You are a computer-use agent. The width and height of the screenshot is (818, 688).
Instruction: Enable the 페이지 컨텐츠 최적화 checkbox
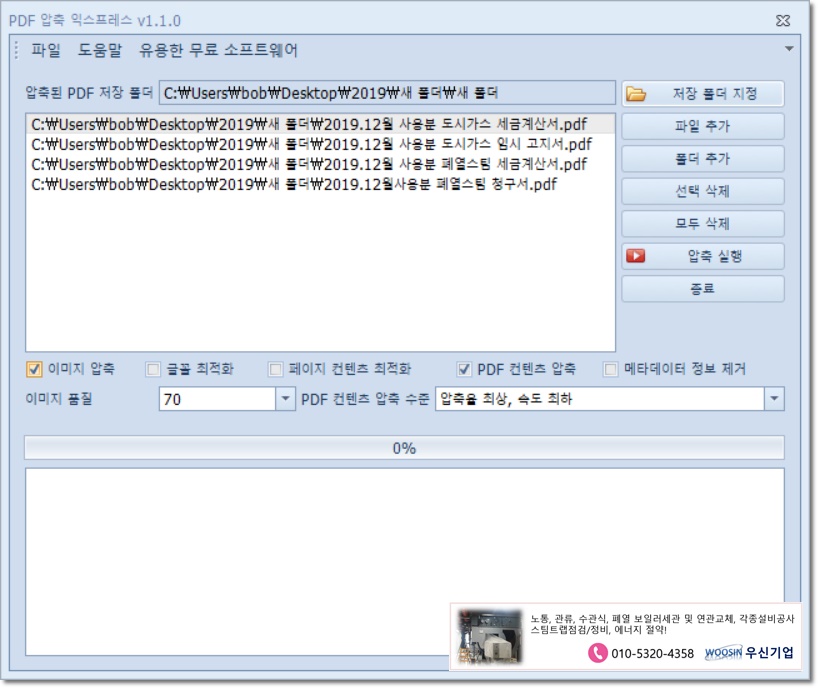(x=275, y=369)
